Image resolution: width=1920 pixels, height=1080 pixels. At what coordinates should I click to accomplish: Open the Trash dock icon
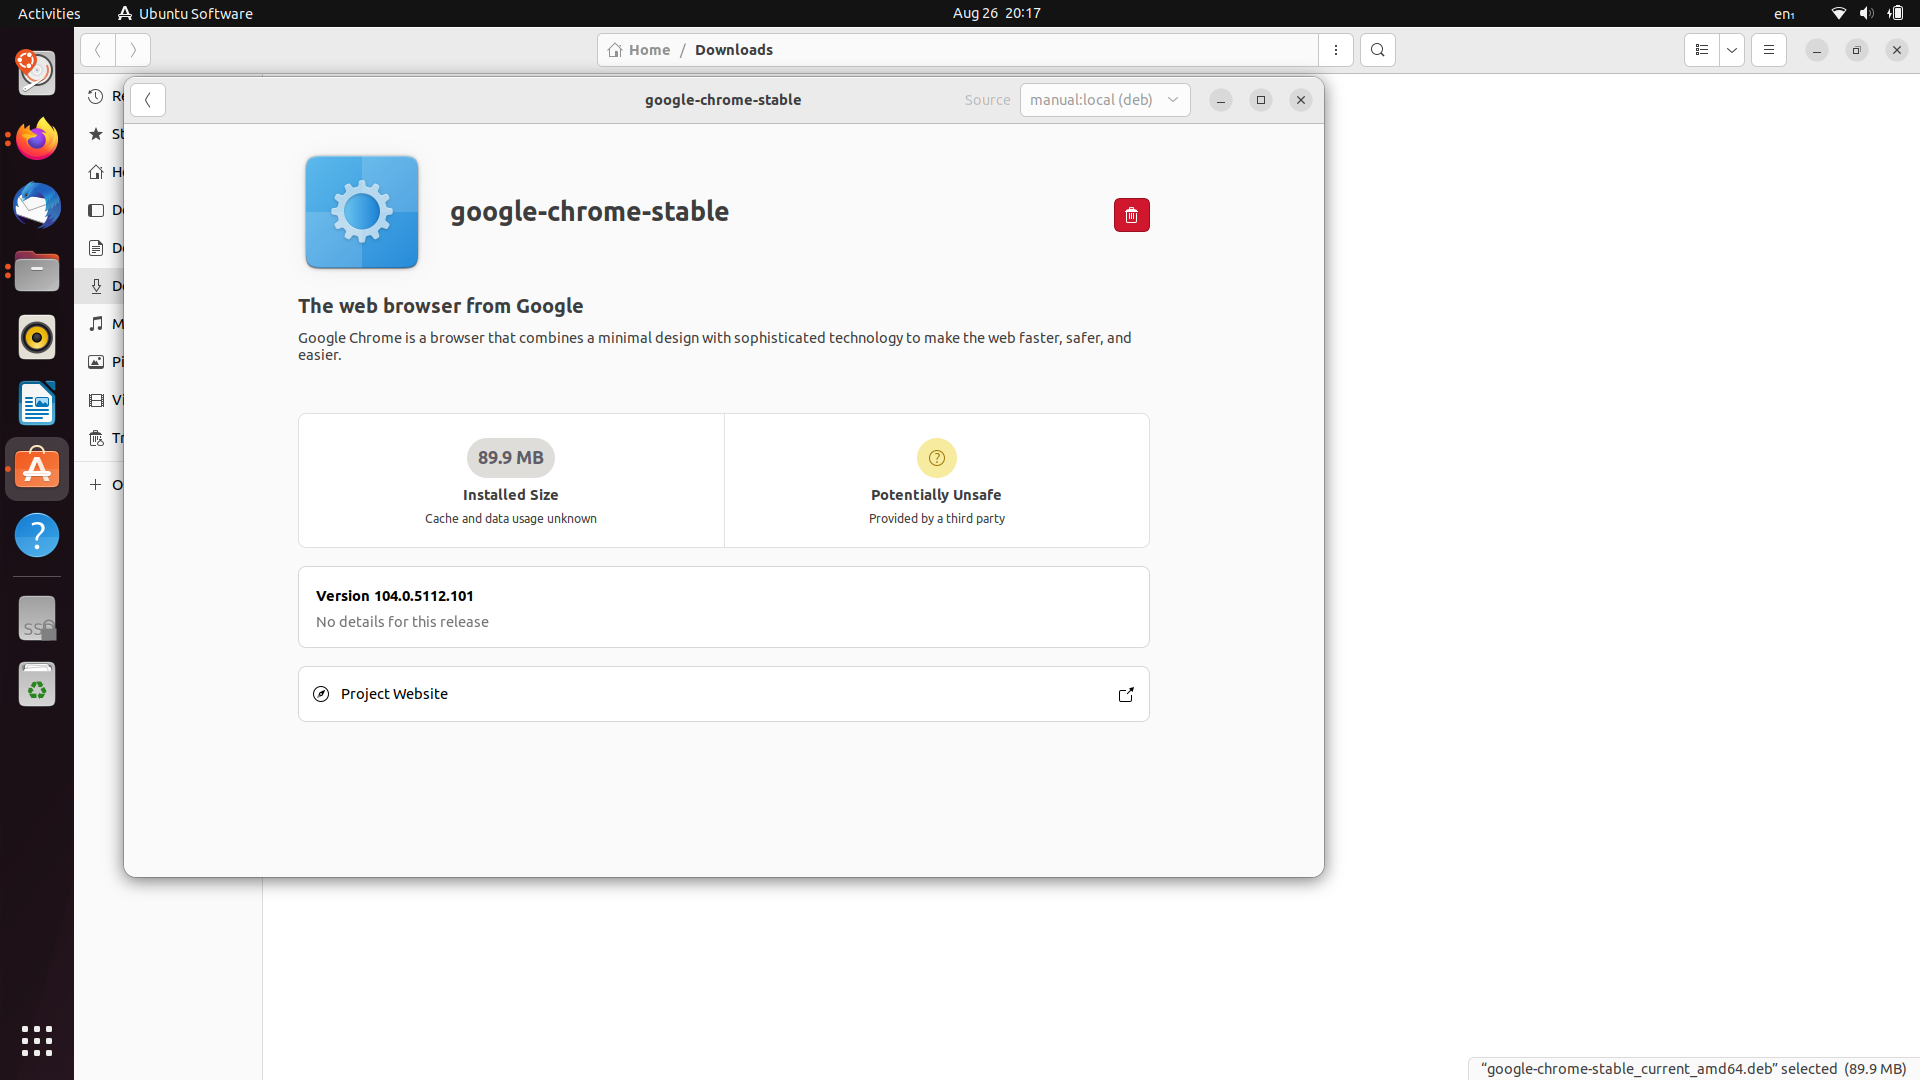37,684
